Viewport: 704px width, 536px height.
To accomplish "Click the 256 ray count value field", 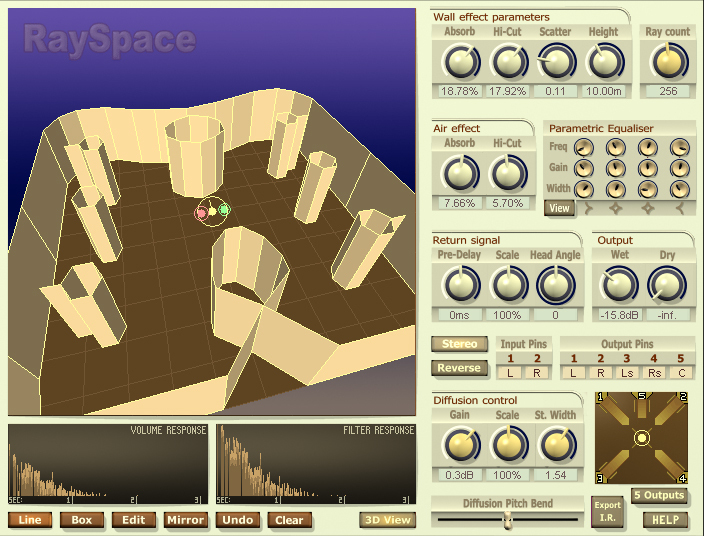I will pyautogui.click(x=668, y=91).
